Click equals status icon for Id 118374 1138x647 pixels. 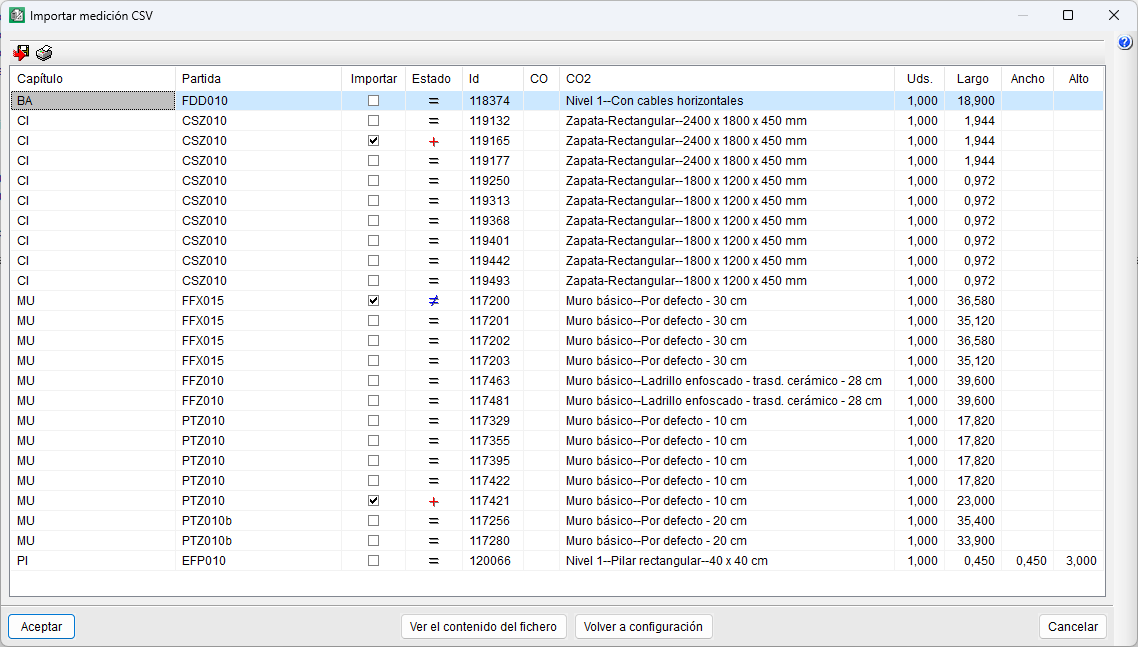433,101
